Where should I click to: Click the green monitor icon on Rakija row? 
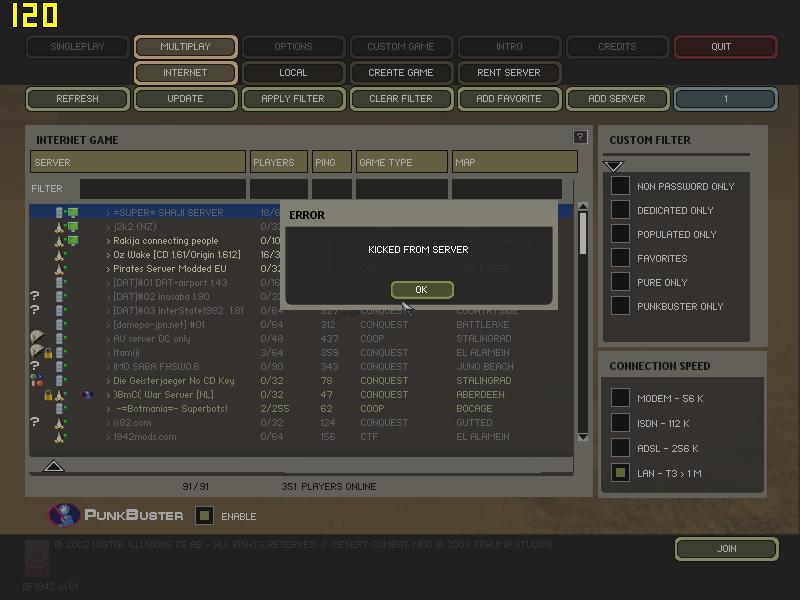73,240
